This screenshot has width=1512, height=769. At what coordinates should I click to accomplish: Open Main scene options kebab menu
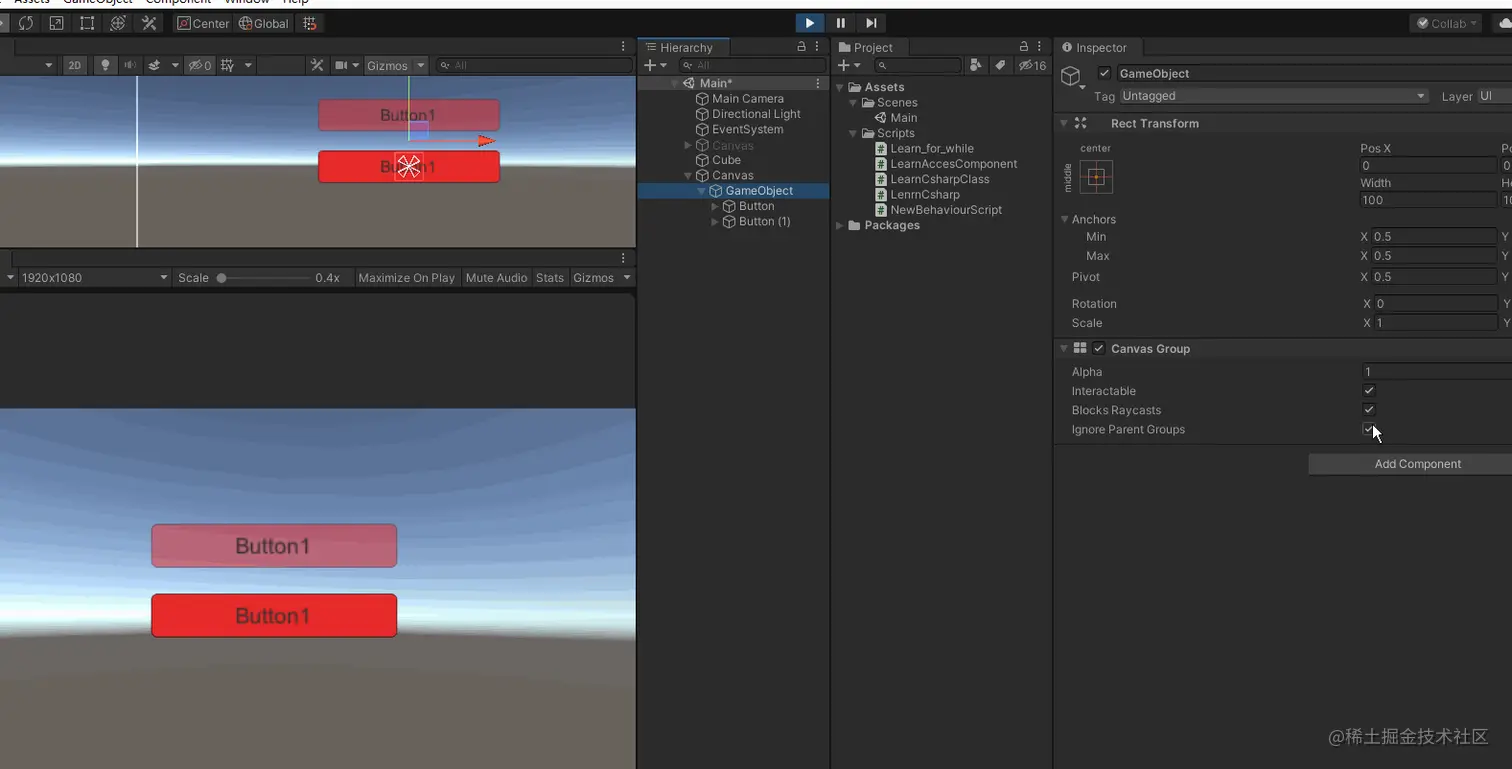(x=818, y=83)
